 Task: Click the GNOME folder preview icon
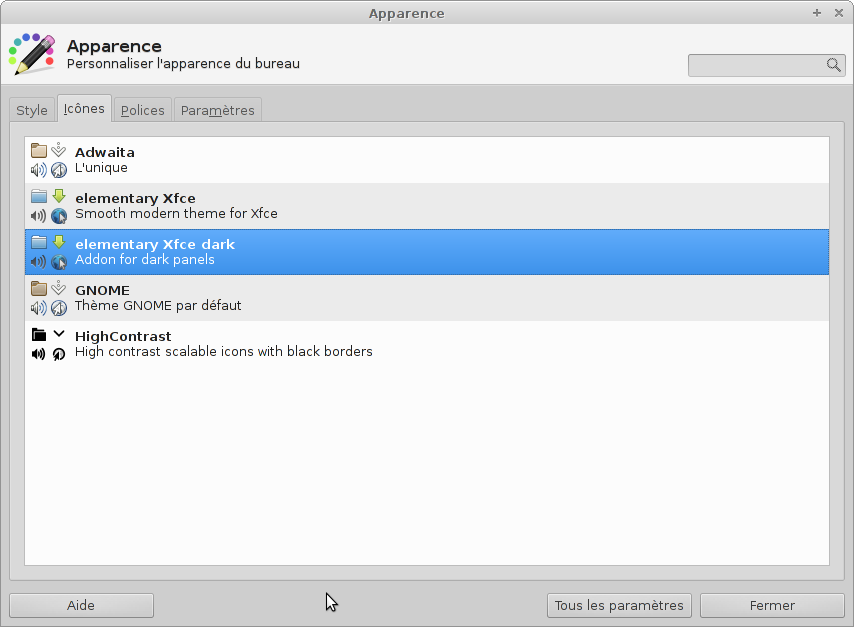coord(39,288)
